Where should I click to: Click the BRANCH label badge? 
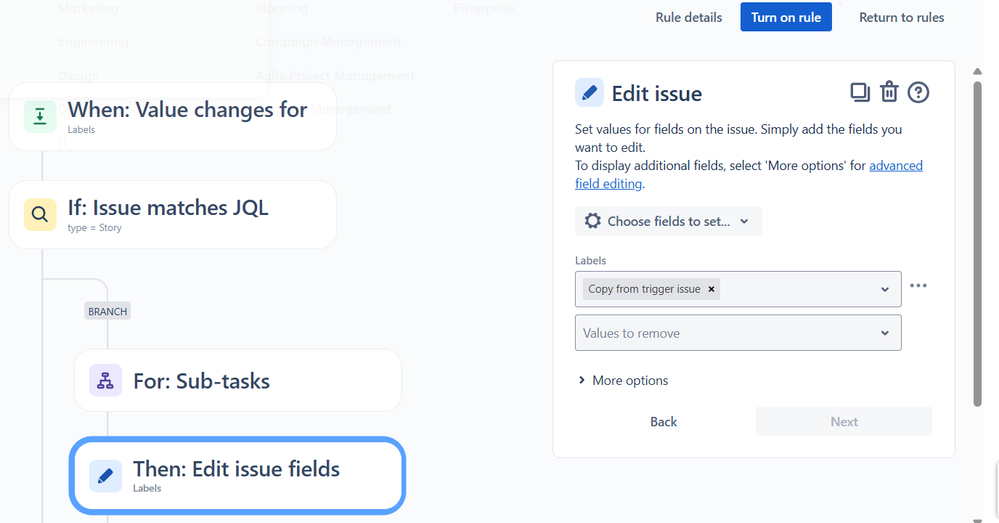point(108,311)
